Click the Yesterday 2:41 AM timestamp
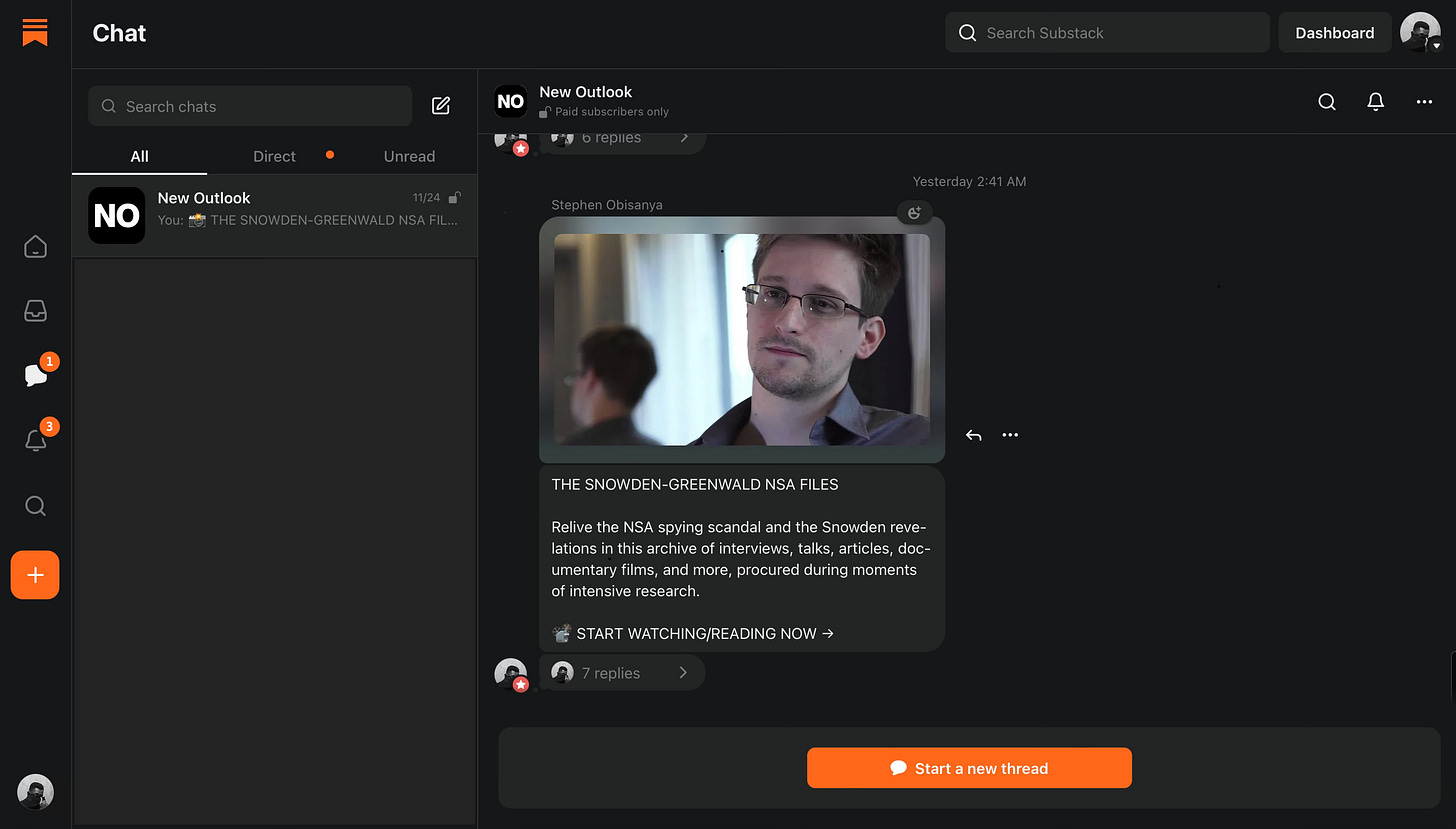 click(x=969, y=181)
